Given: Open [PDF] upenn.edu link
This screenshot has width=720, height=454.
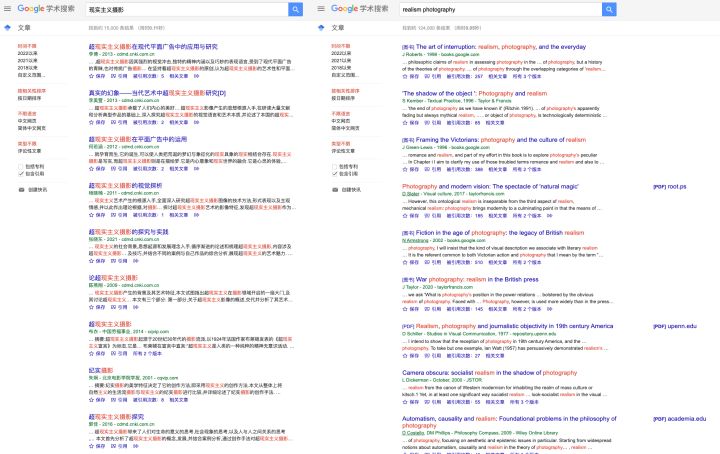Looking at the screenshot, I should [x=675, y=326].
